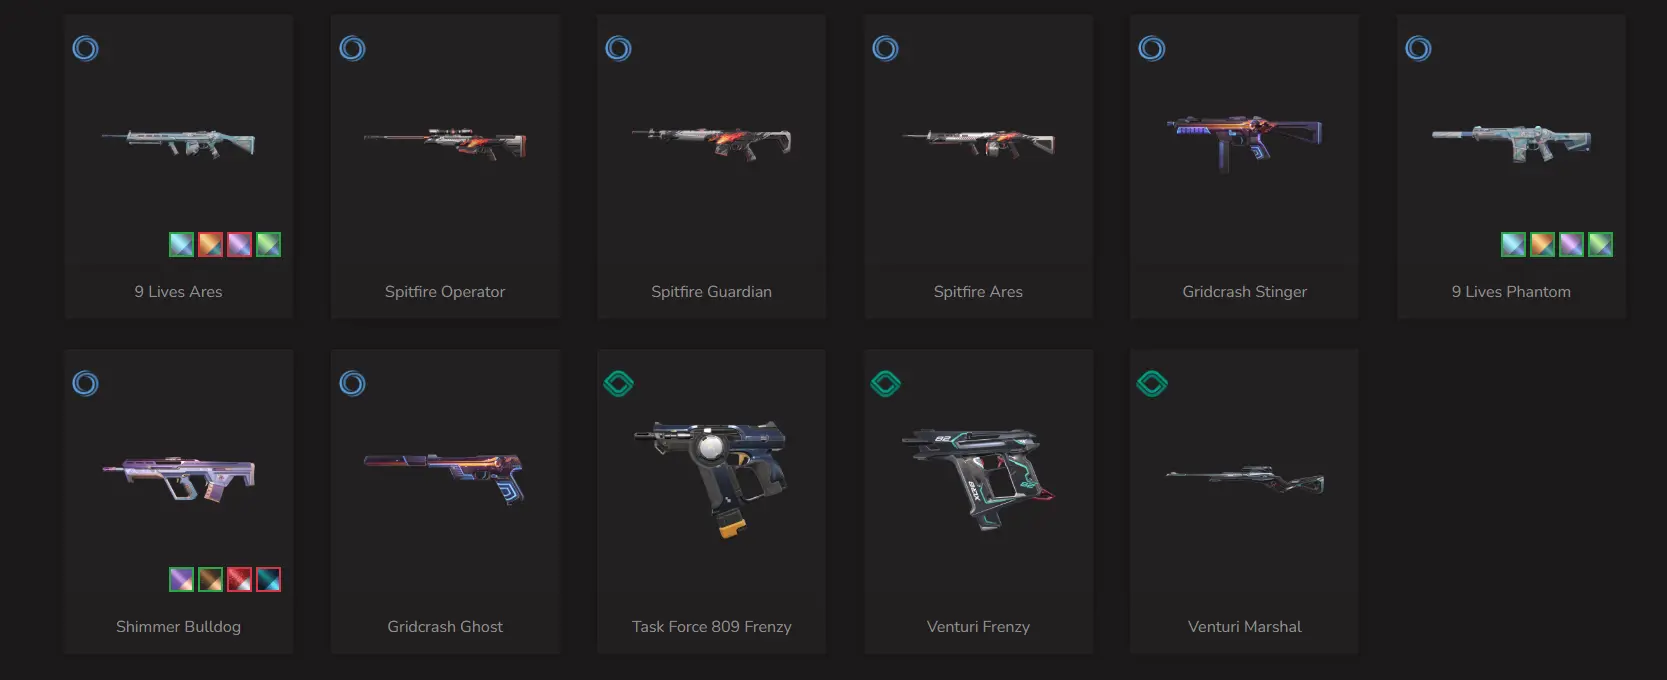Viewport: 1667px width, 680px height.
Task: Click the Task Force 809 Frenzy label
Action: pyautogui.click(x=711, y=627)
